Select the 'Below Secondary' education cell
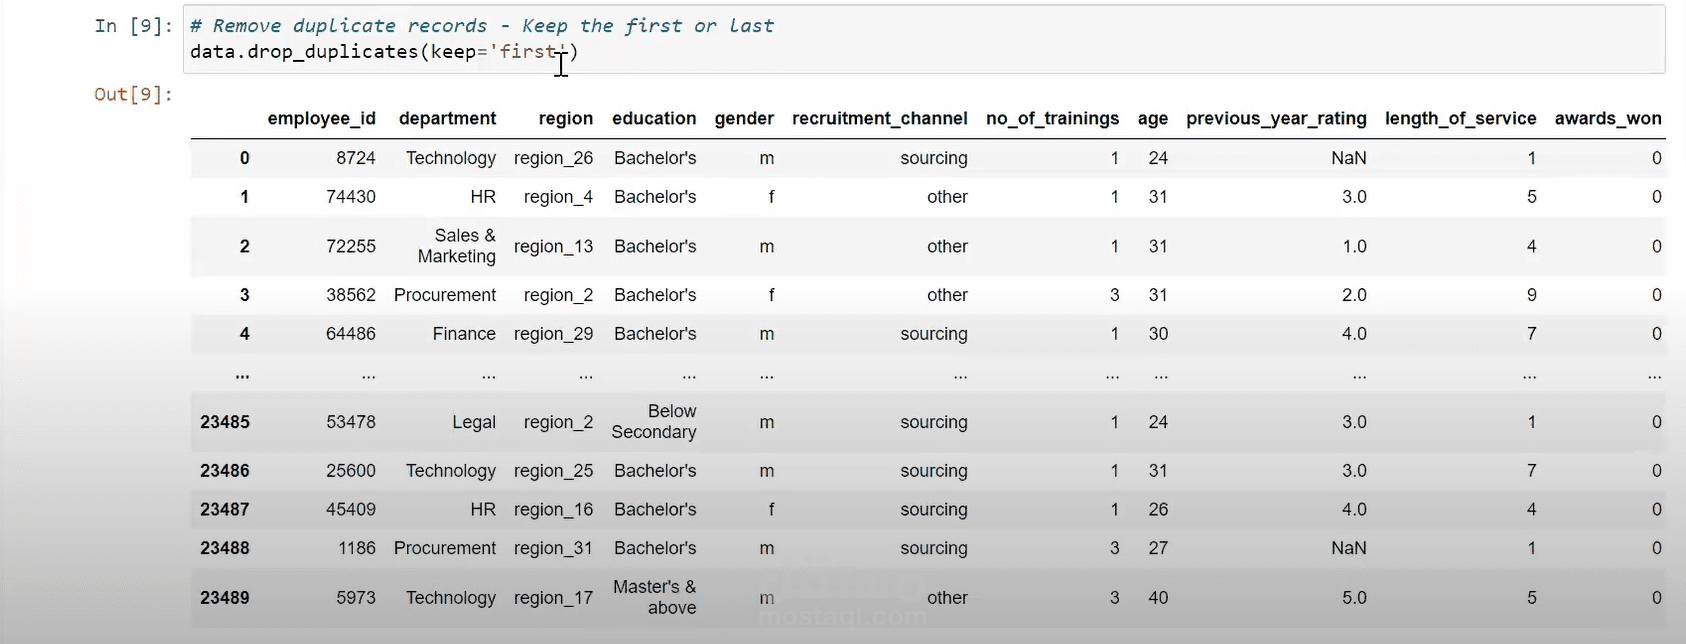This screenshot has height=644, width=1686. click(x=654, y=422)
